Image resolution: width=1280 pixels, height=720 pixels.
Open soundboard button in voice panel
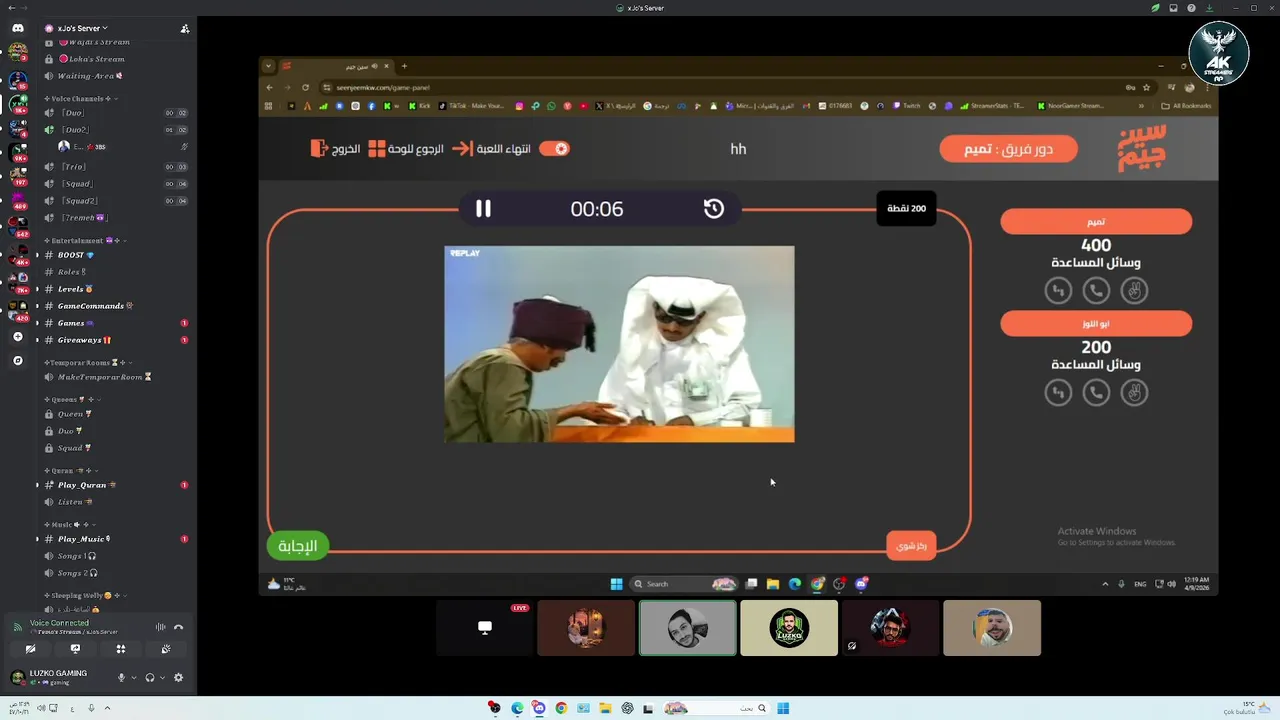165,649
